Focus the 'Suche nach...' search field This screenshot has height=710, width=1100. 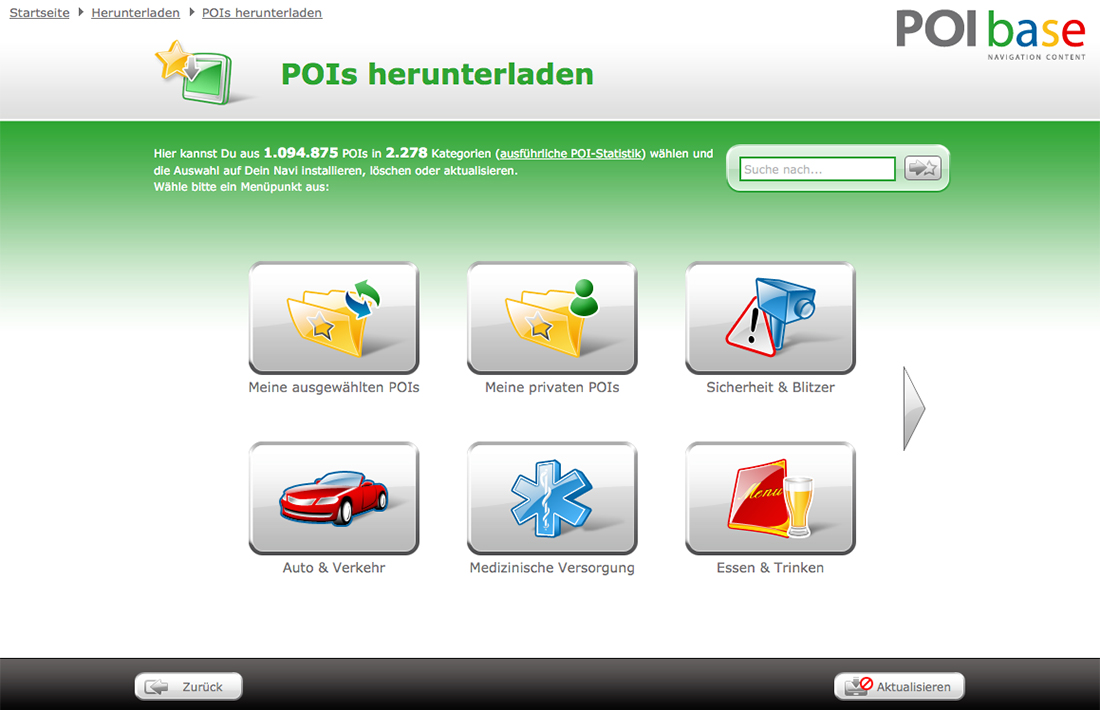point(817,169)
